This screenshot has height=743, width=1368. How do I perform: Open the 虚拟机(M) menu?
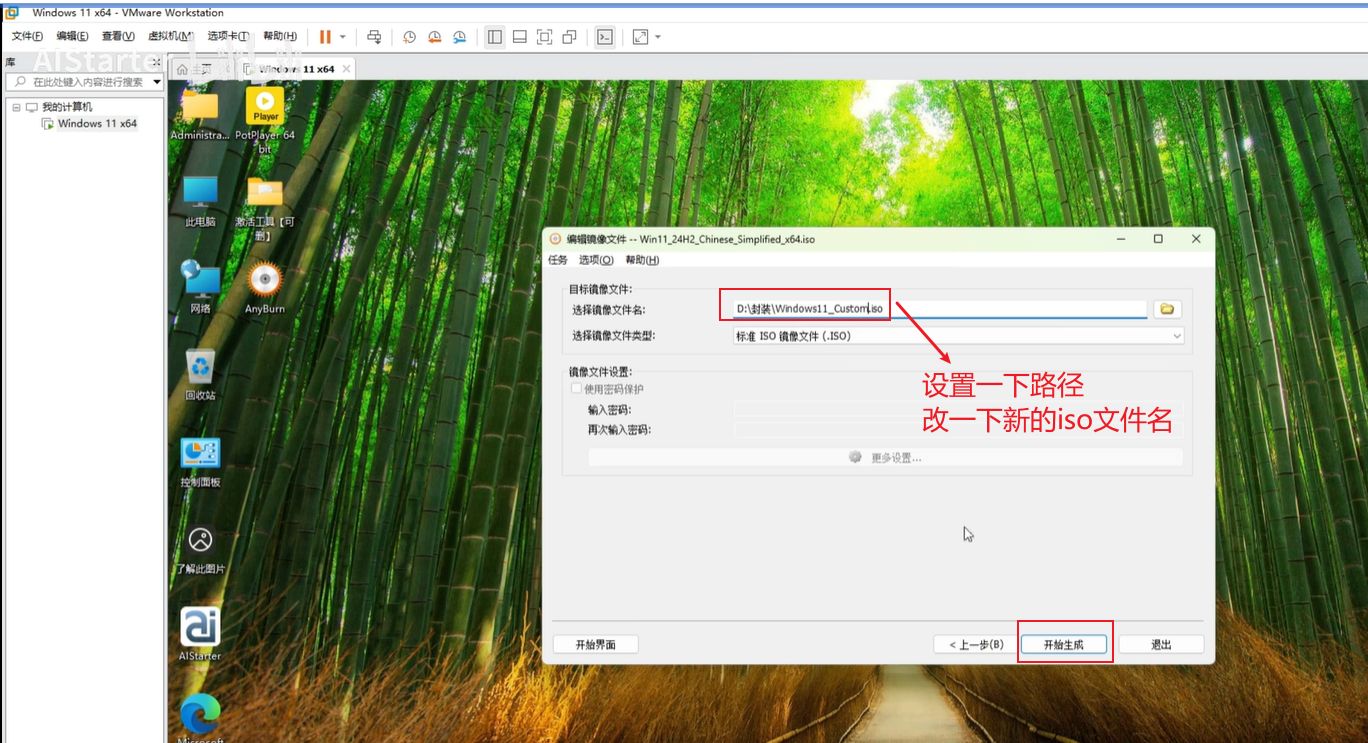point(171,36)
